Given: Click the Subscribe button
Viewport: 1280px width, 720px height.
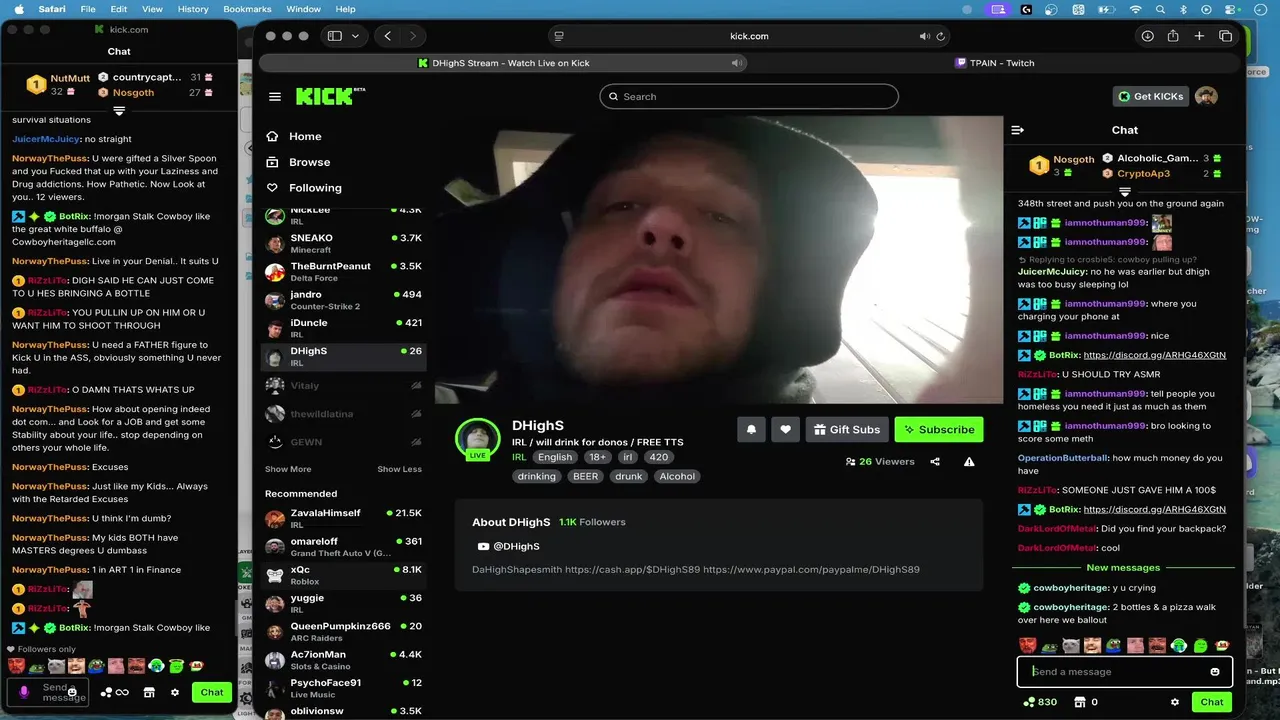Looking at the screenshot, I should click(939, 430).
